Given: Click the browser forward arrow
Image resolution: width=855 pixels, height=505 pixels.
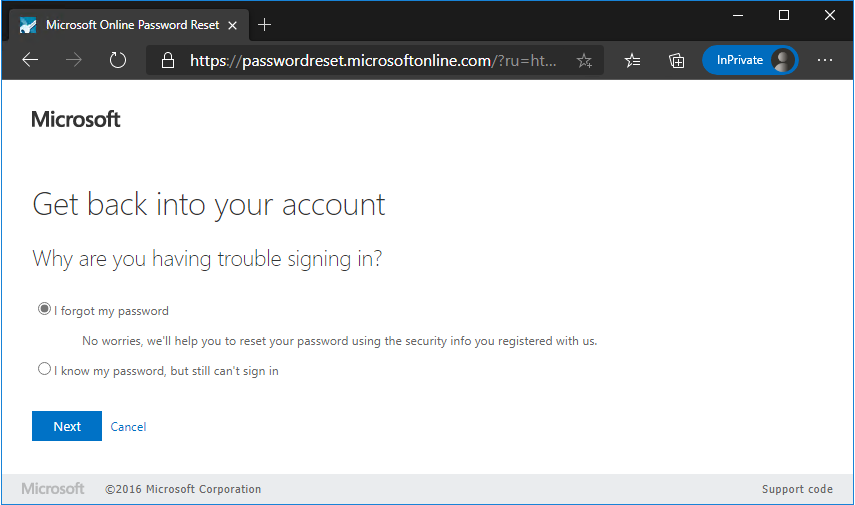Looking at the screenshot, I should point(74,60).
